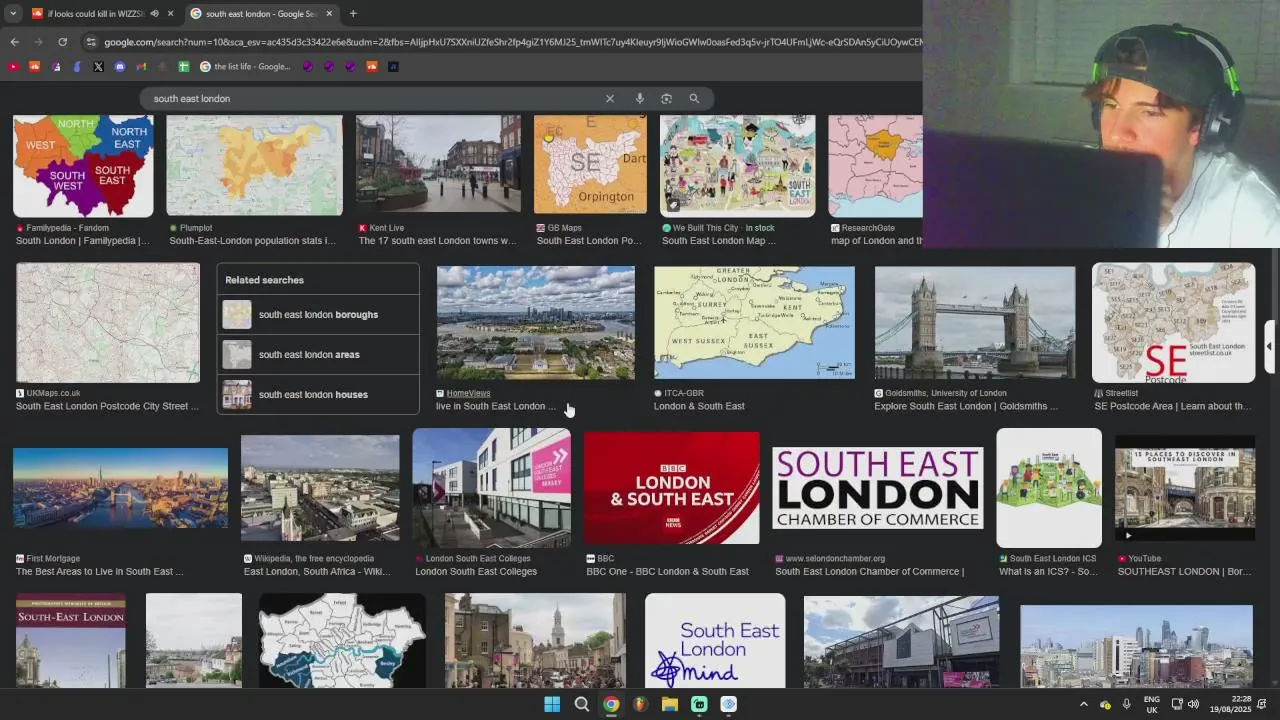Open the site information icon in address bar
1280x720 pixels.
pos(91,42)
